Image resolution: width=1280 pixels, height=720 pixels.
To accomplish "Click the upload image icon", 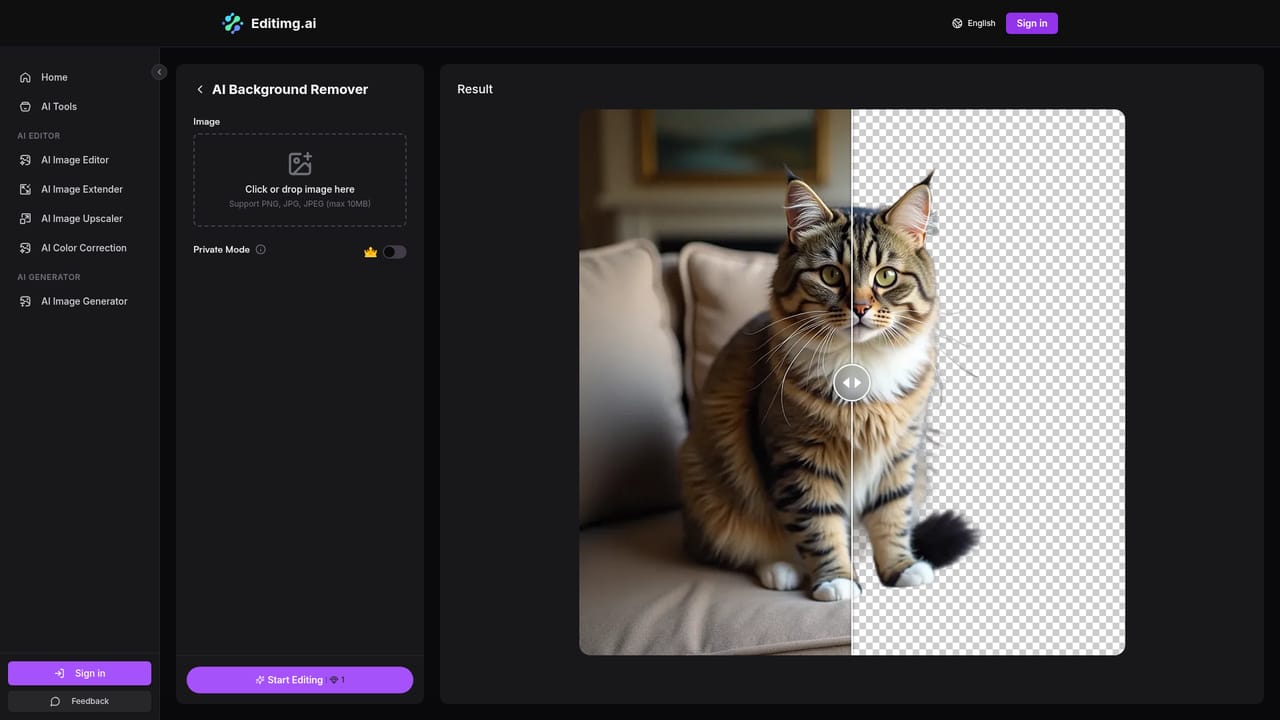I will point(300,164).
